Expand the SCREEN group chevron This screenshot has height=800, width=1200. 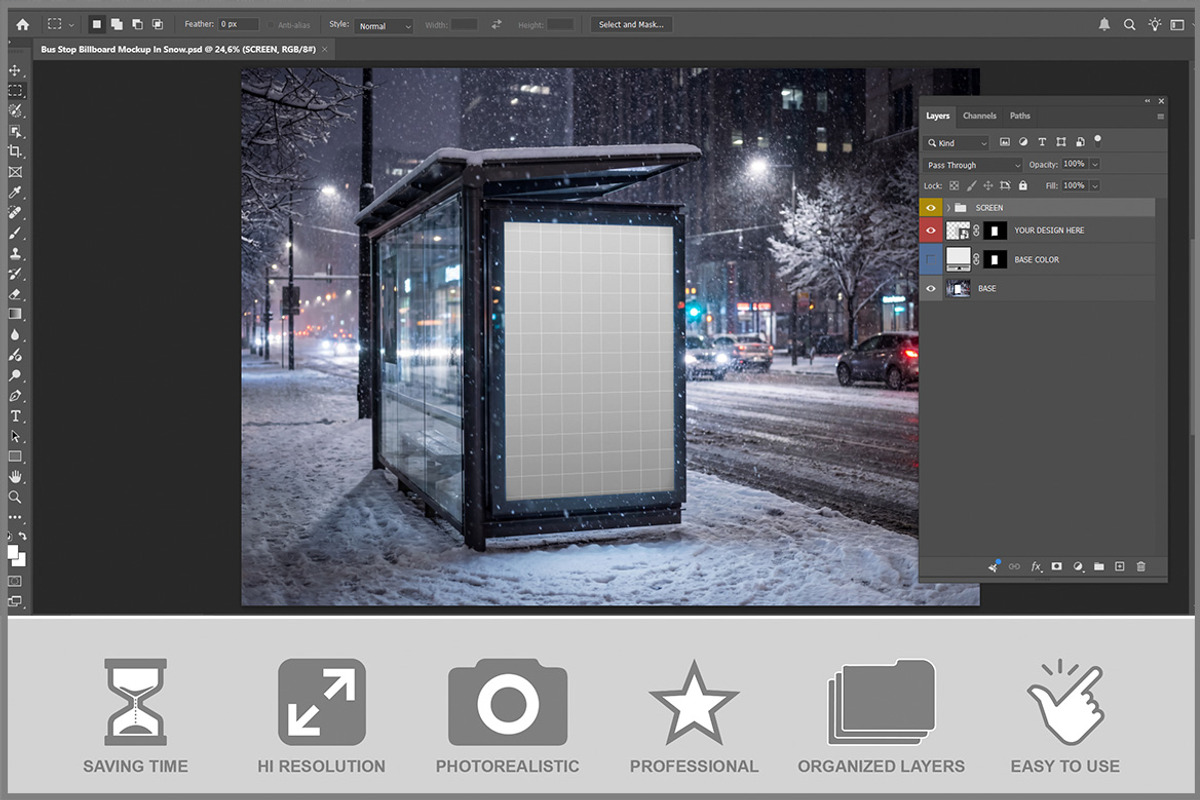click(948, 208)
